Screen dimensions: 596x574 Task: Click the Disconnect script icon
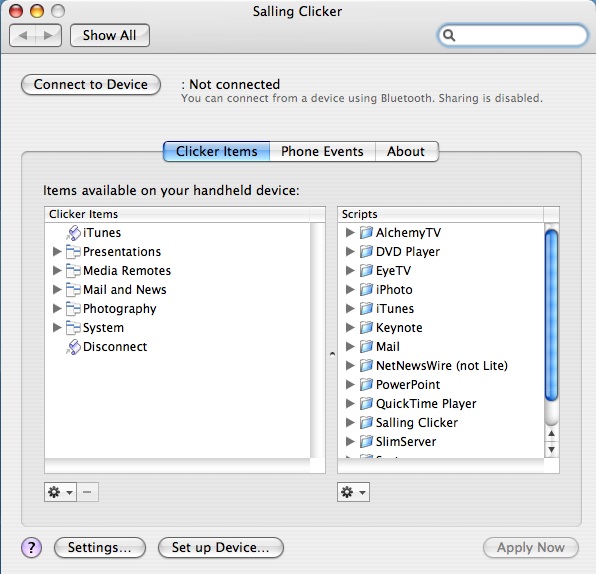pos(73,347)
